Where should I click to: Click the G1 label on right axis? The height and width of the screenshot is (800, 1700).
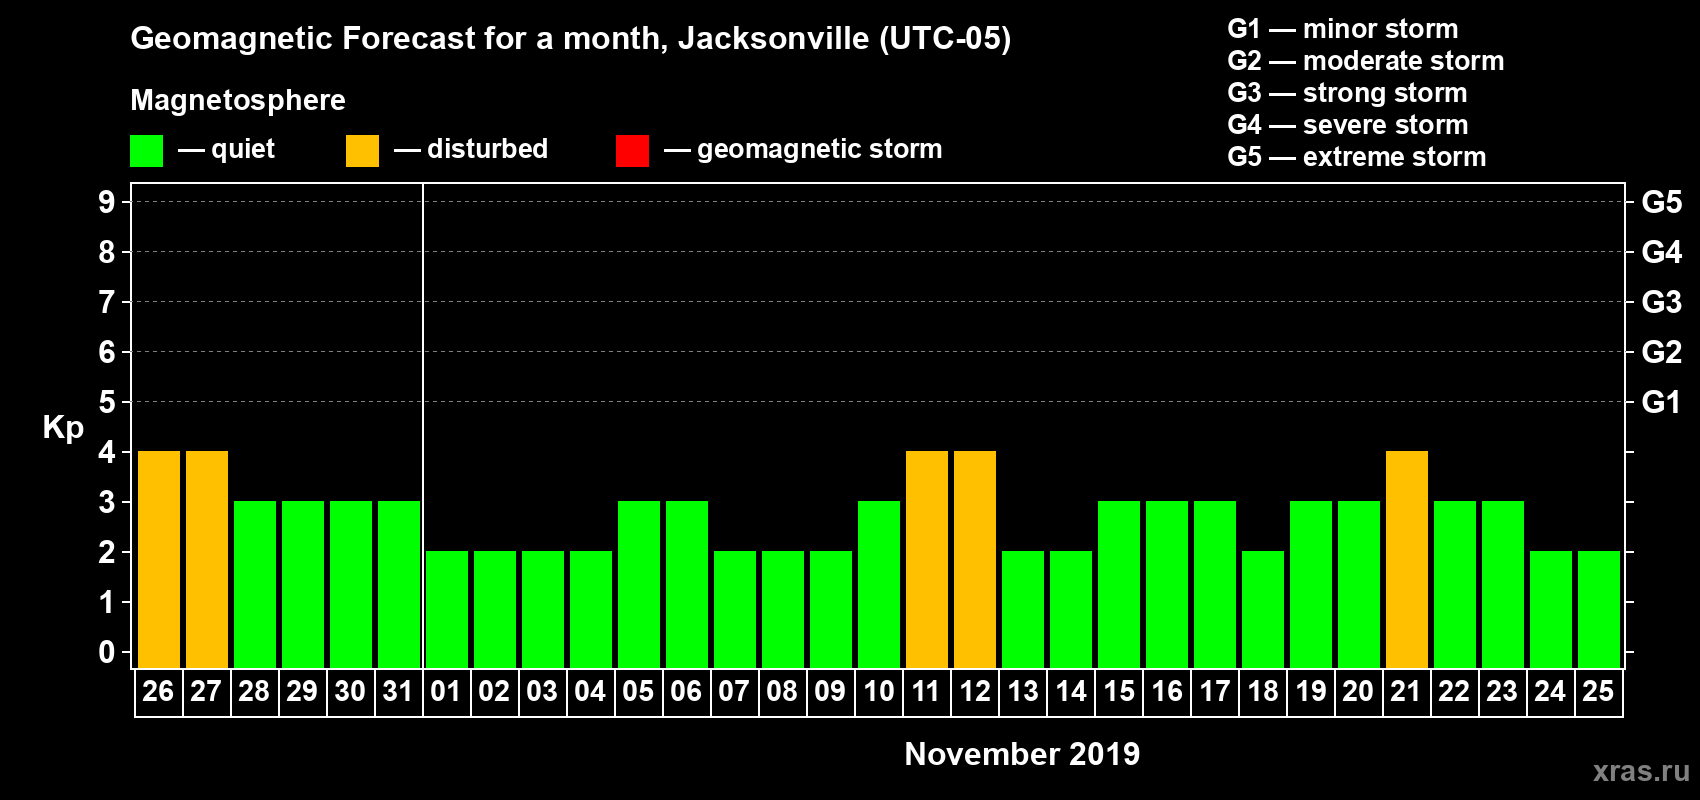pyautogui.click(x=1662, y=402)
